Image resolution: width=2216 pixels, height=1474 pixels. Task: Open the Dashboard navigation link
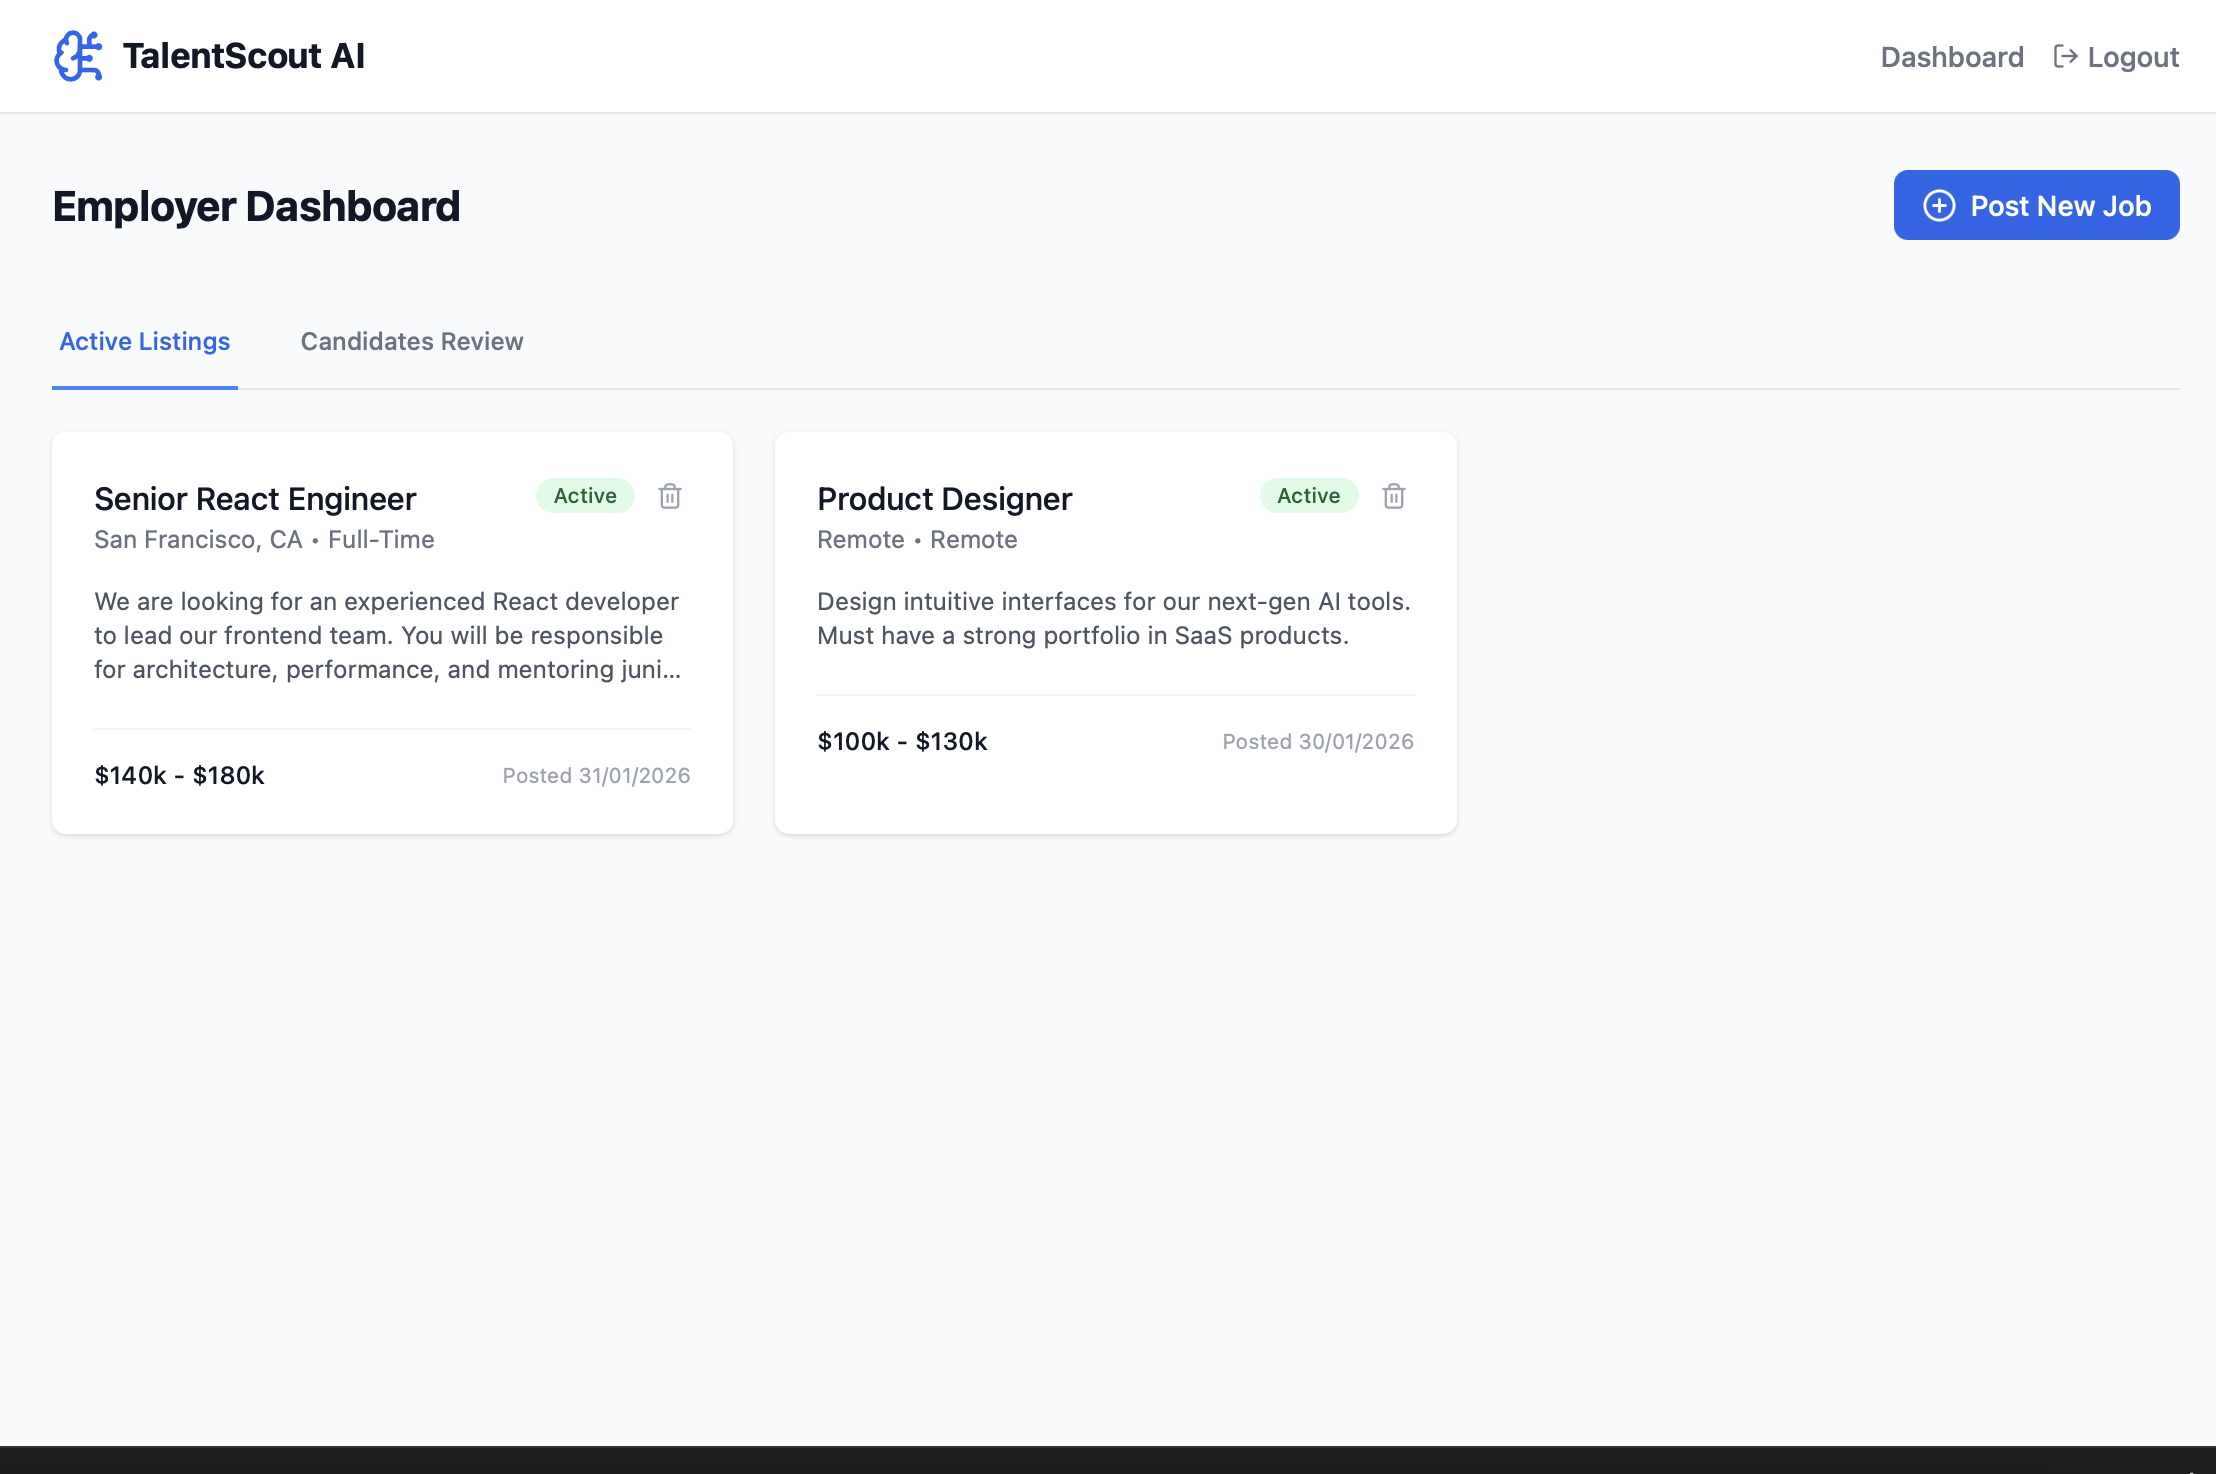click(x=1951, y=57)
